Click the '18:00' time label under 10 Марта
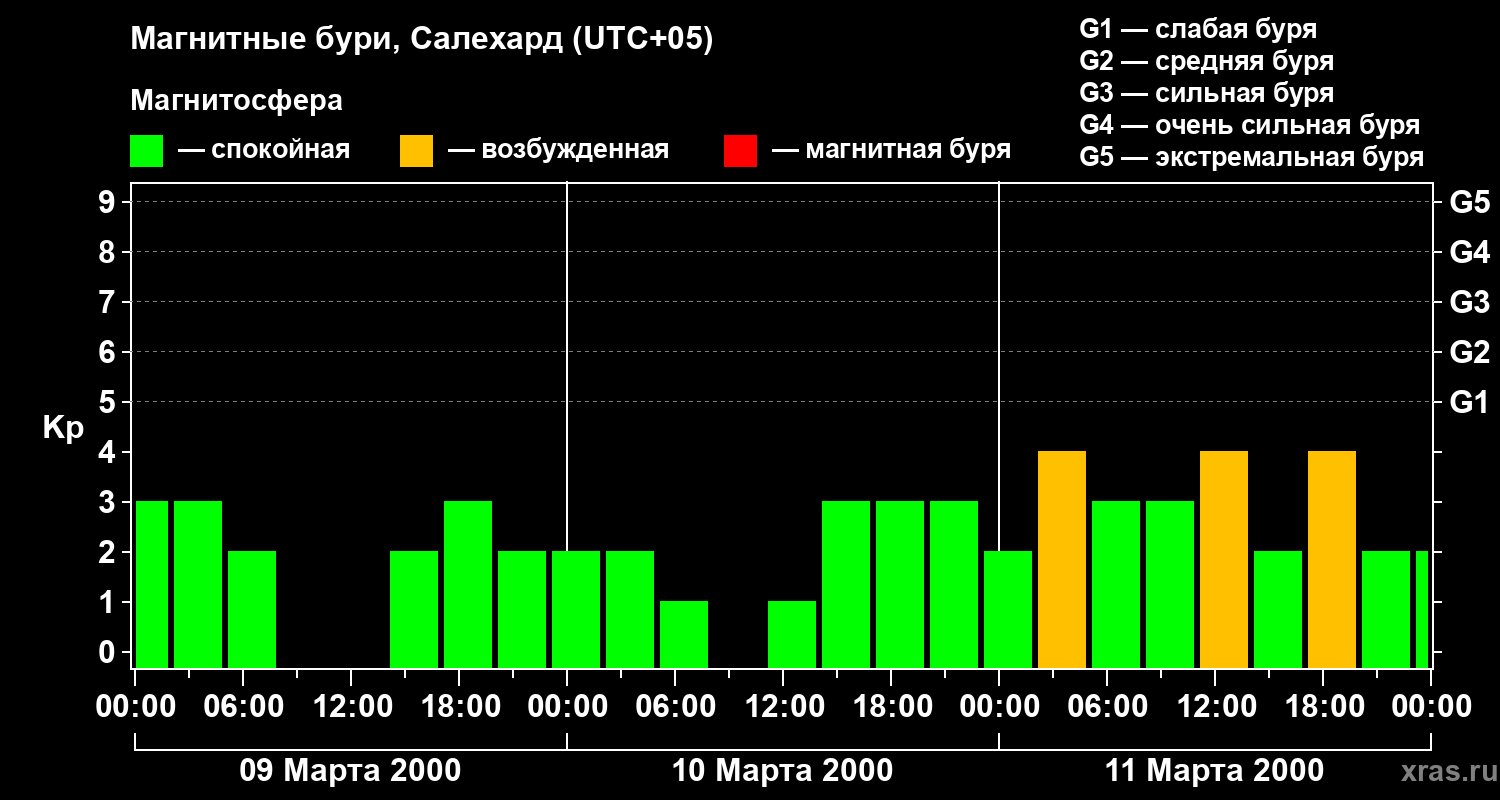The image size is (1500, 800). pos(891,707)
